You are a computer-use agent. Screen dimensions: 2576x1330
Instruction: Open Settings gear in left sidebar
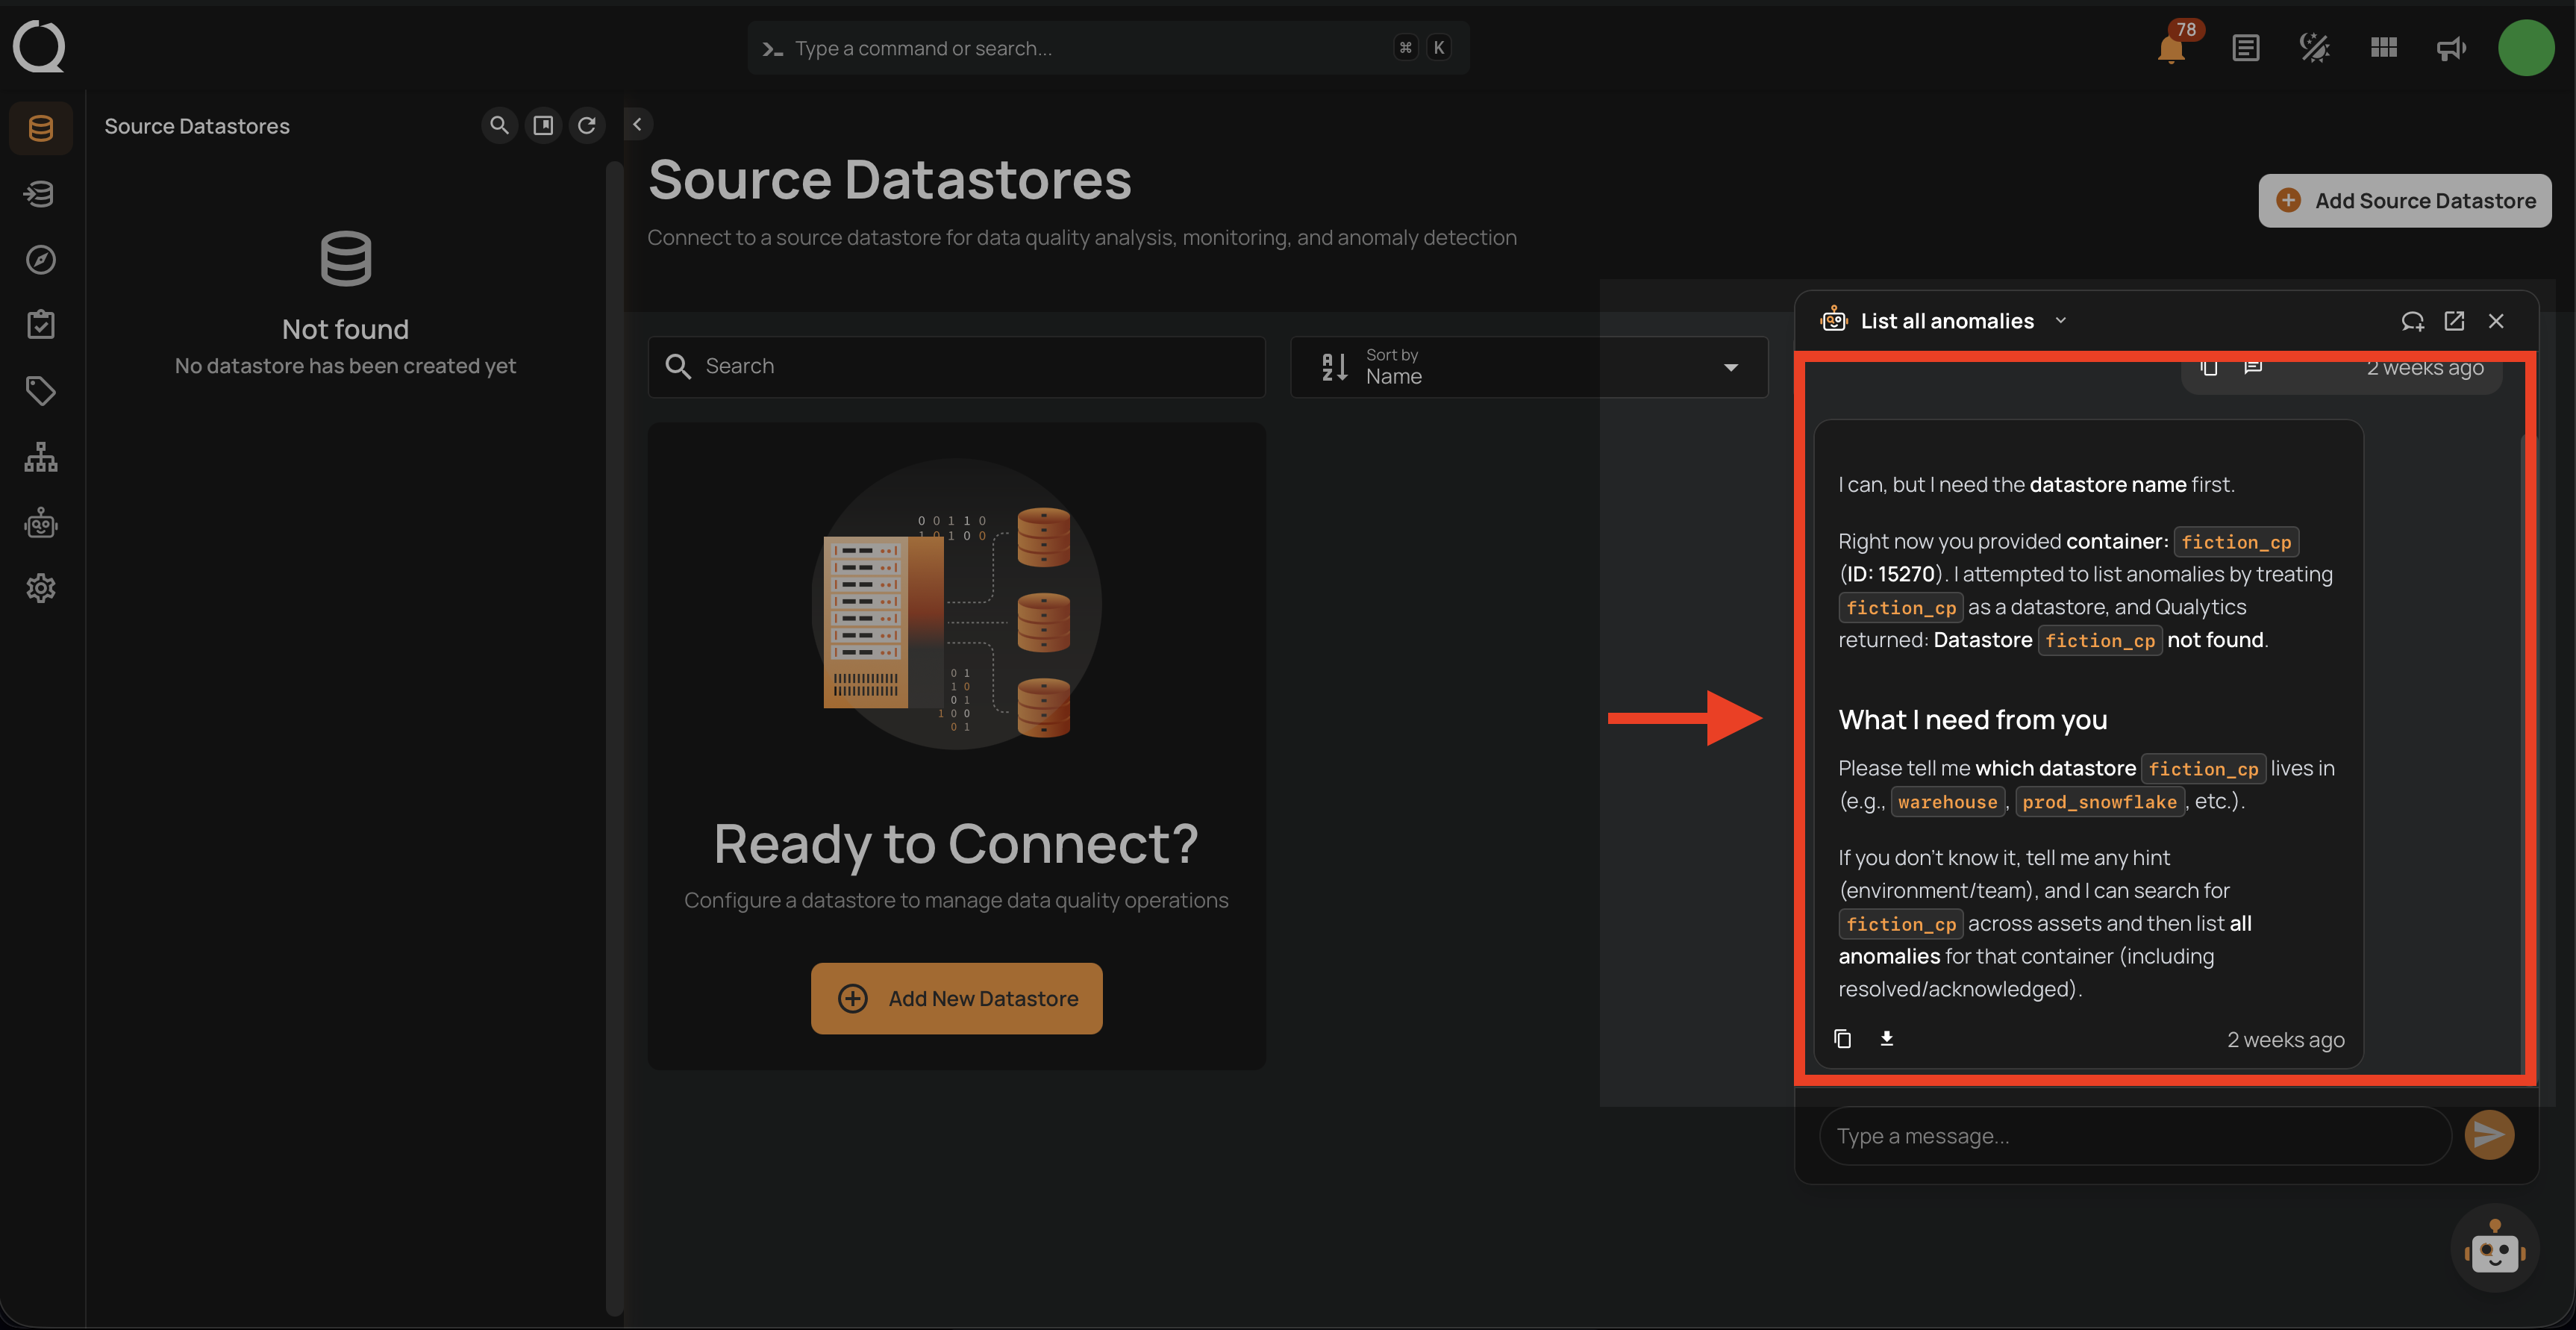(41, 588)
